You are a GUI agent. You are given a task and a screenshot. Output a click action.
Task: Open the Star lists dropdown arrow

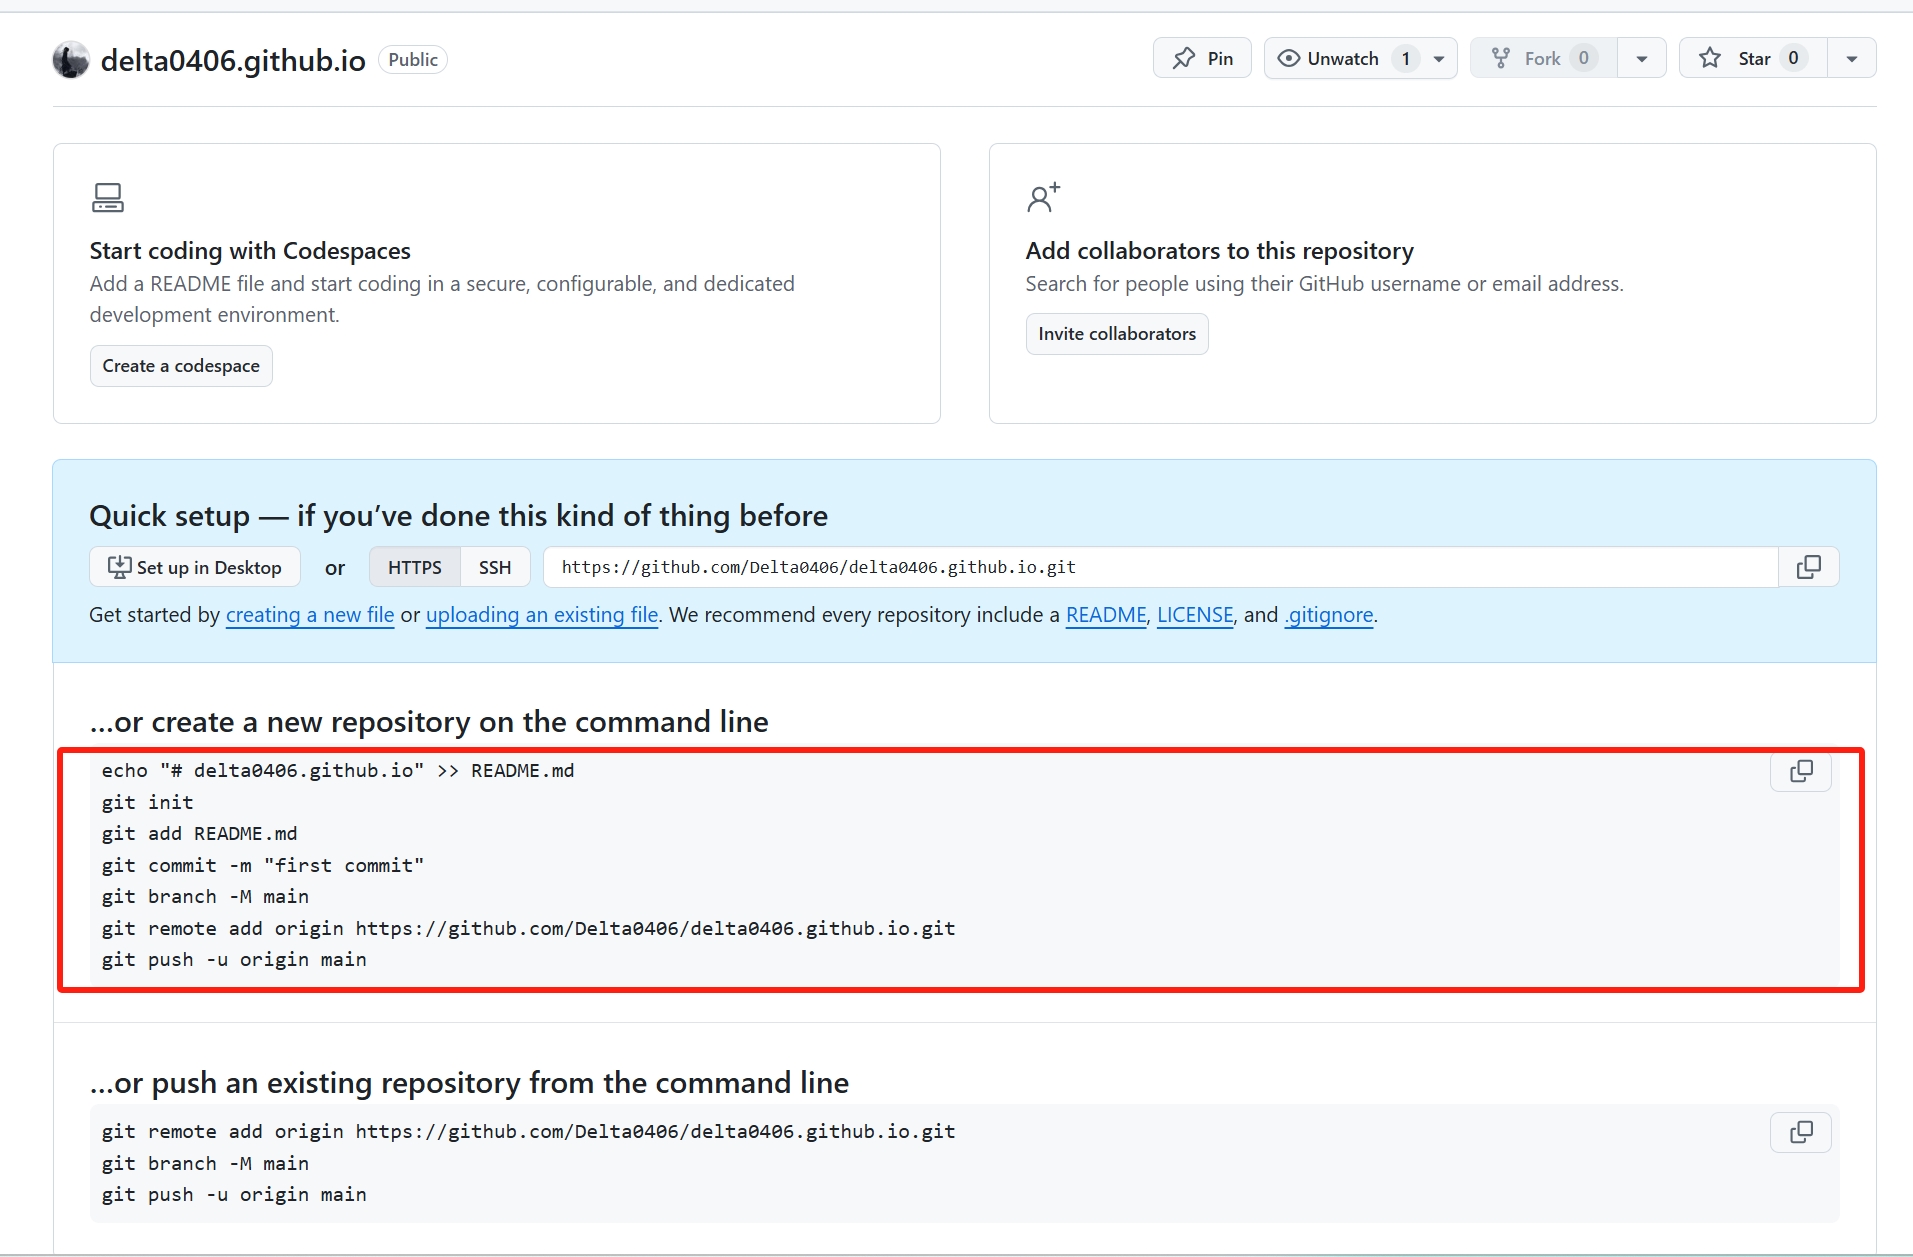[1852, 58]
